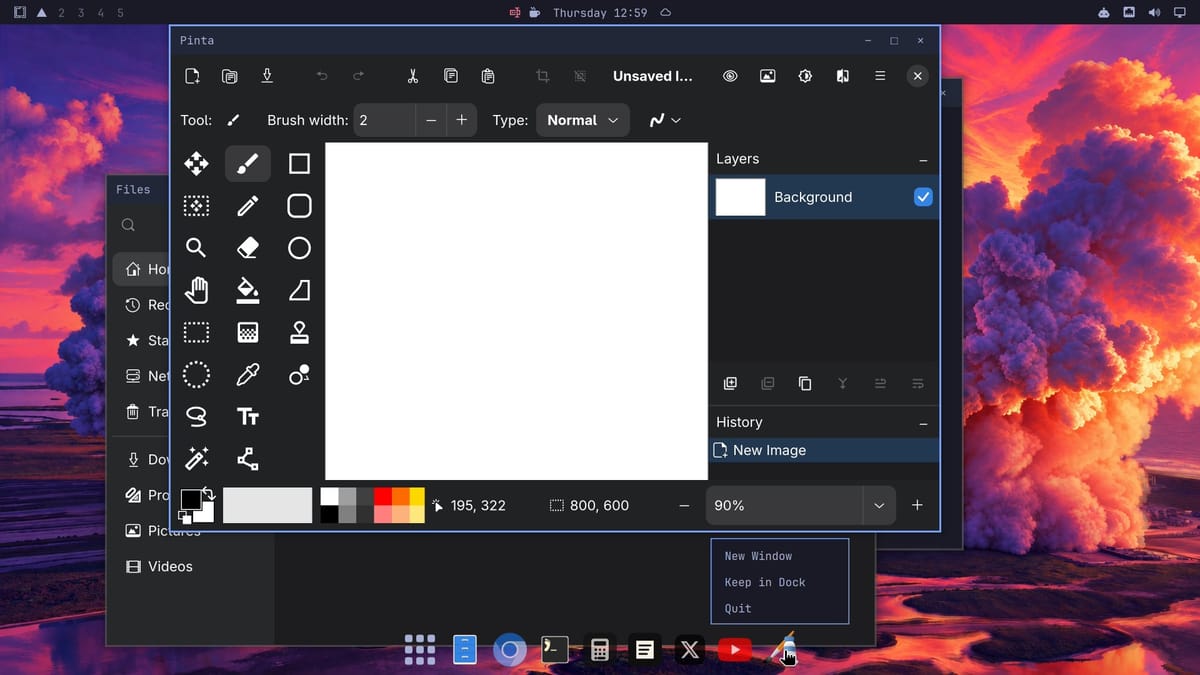This screenshot has width=1200, height=675.
Task: Create a new image from toolbar
Action: 192,76
